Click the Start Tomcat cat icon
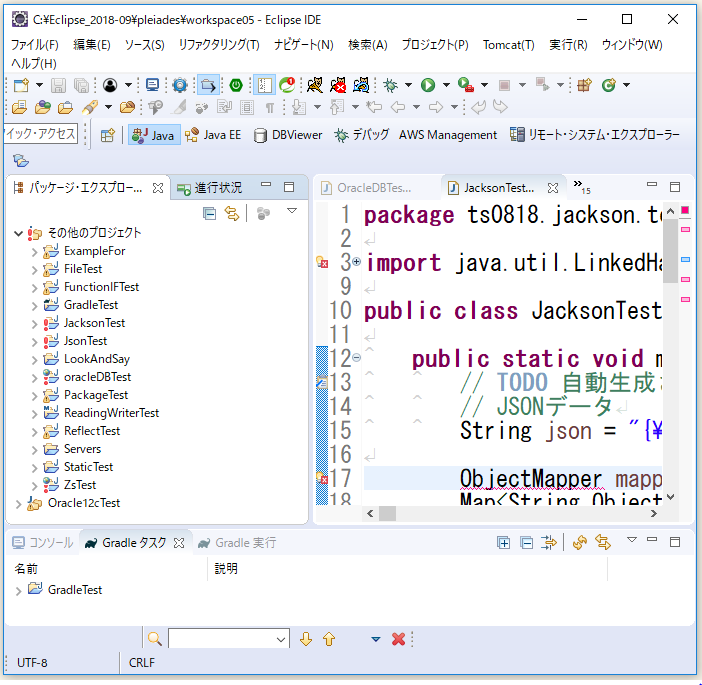This screenshot has width=702, height=685. click(315, 85)
